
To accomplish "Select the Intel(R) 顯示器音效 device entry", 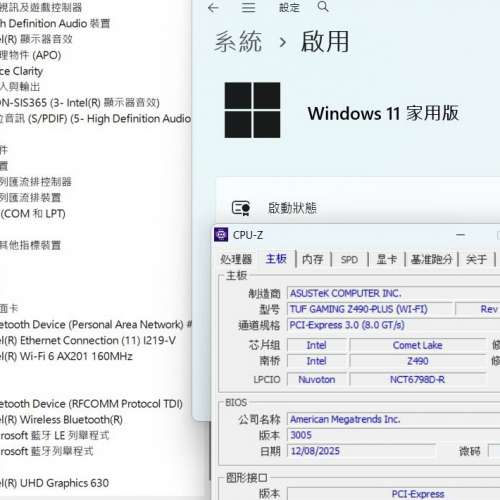I will 36,39.
